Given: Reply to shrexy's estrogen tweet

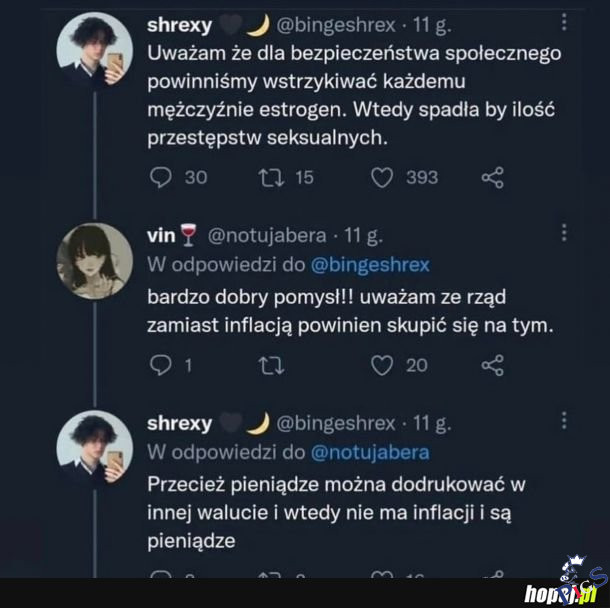Looking at the screenshot, I should pyautogui.click(x=160, y=177).
